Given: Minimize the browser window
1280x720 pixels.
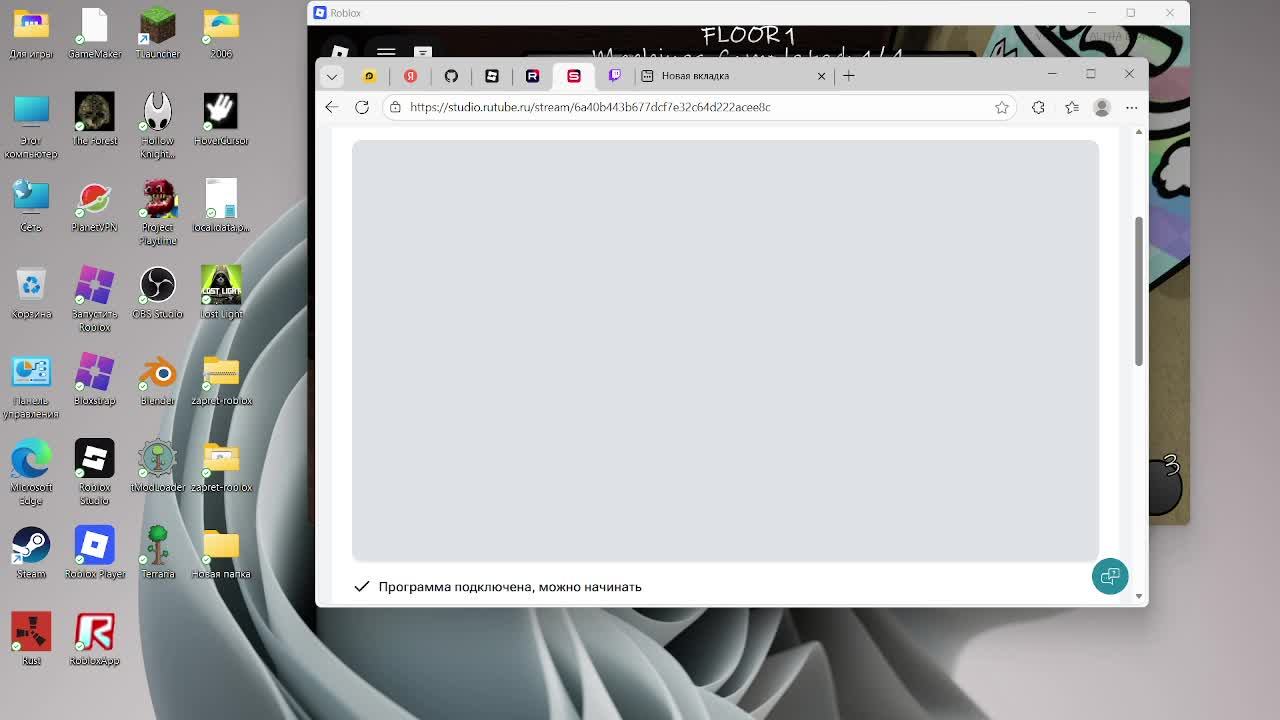Looking at the screenshot, I should pyautogui.click(x=1052, y=74).
